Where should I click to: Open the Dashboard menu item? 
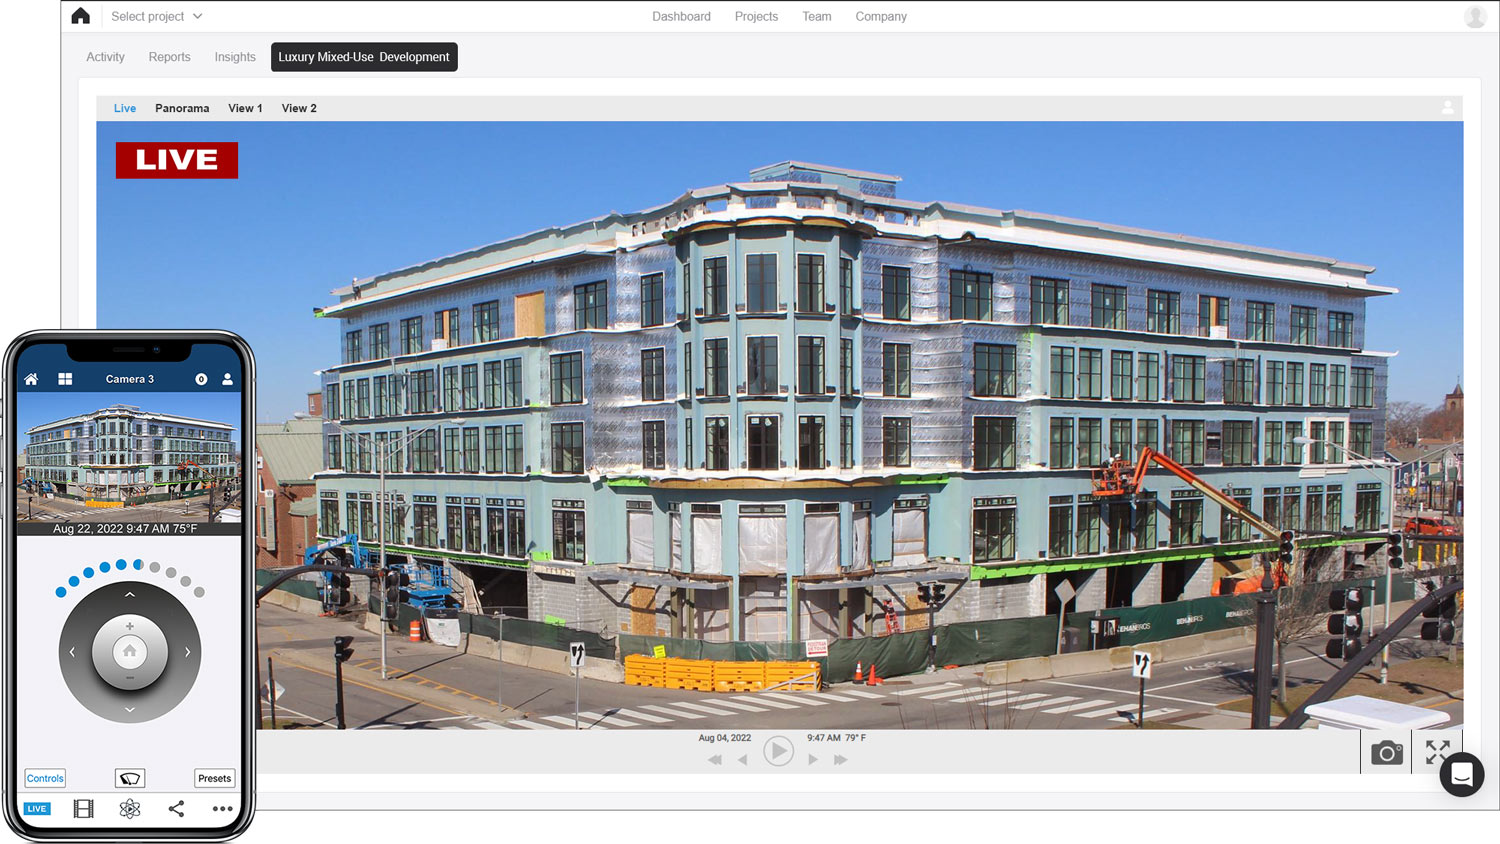(681, 16)
